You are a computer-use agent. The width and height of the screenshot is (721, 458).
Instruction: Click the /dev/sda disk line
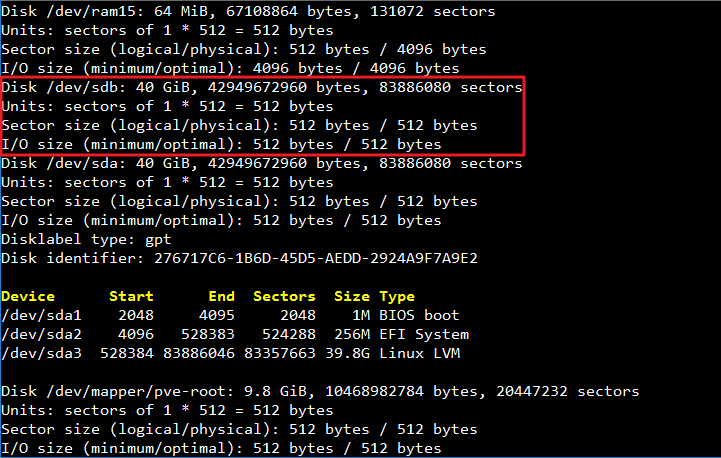(262, 163)
